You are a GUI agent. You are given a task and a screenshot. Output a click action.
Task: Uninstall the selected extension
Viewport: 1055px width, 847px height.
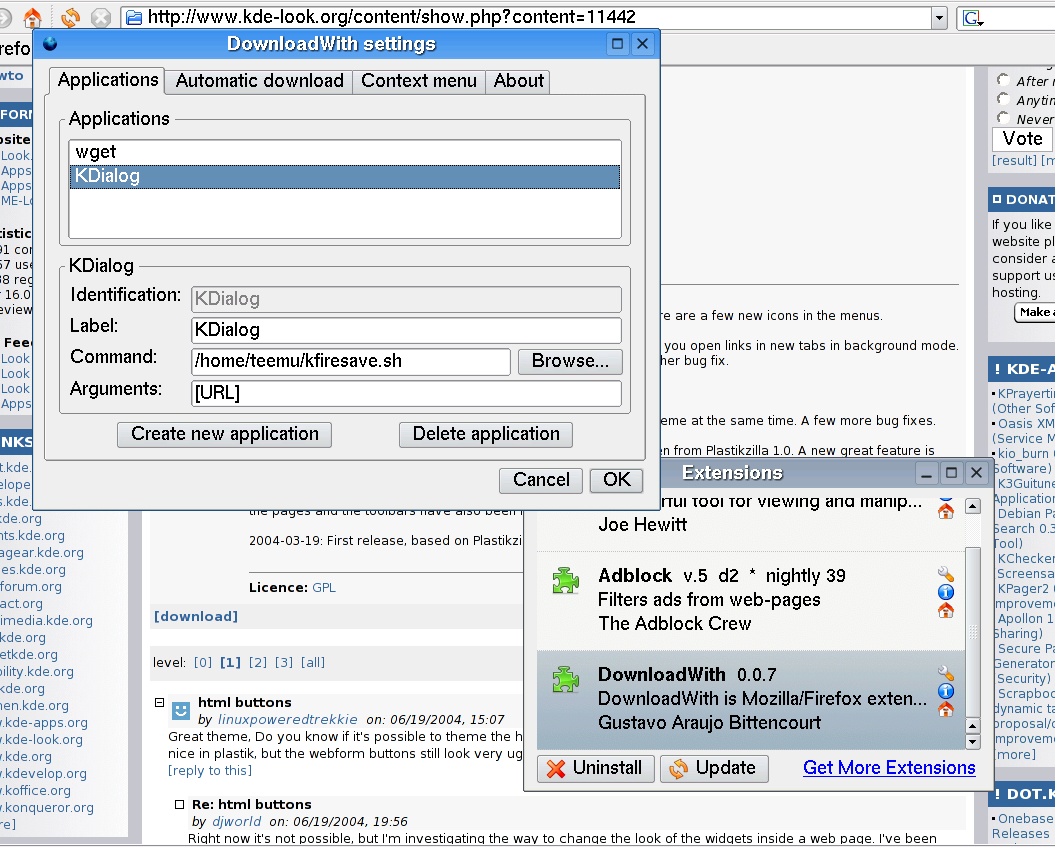coord(595,768)
